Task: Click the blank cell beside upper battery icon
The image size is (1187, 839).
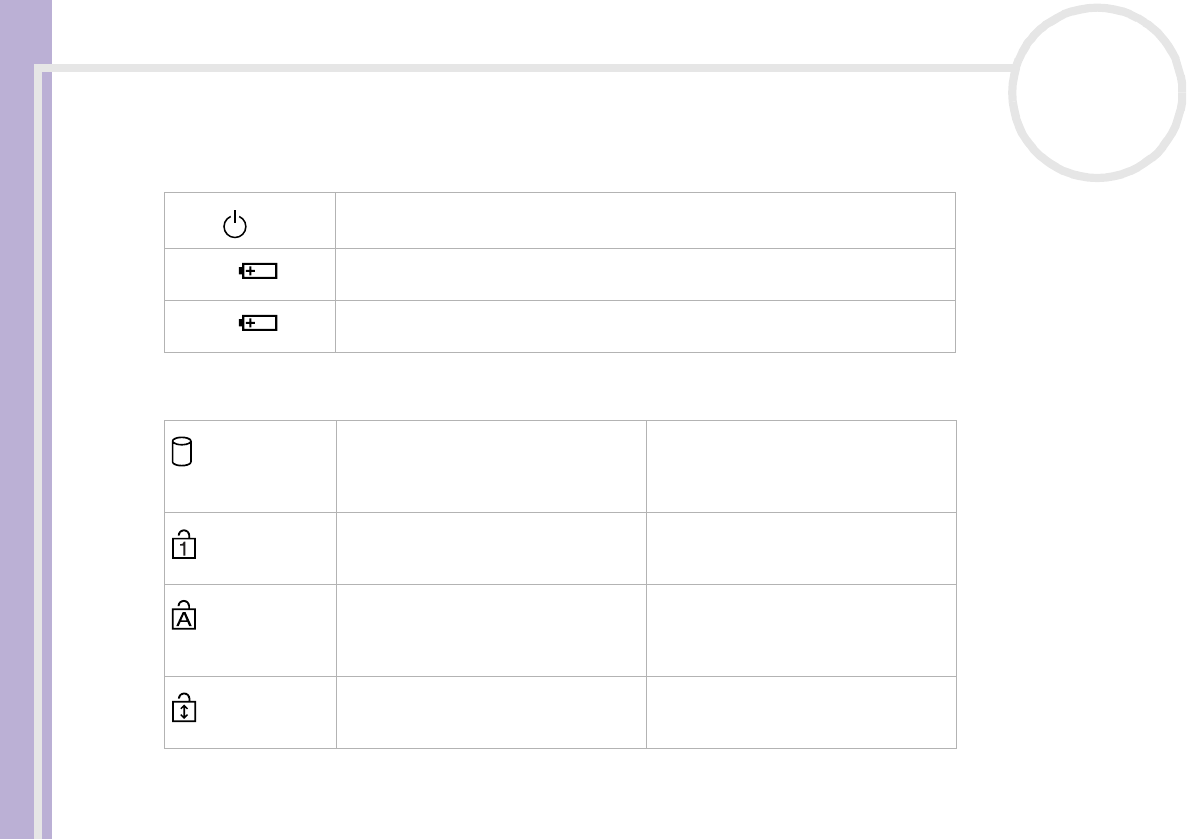Action: pos(645,274)
